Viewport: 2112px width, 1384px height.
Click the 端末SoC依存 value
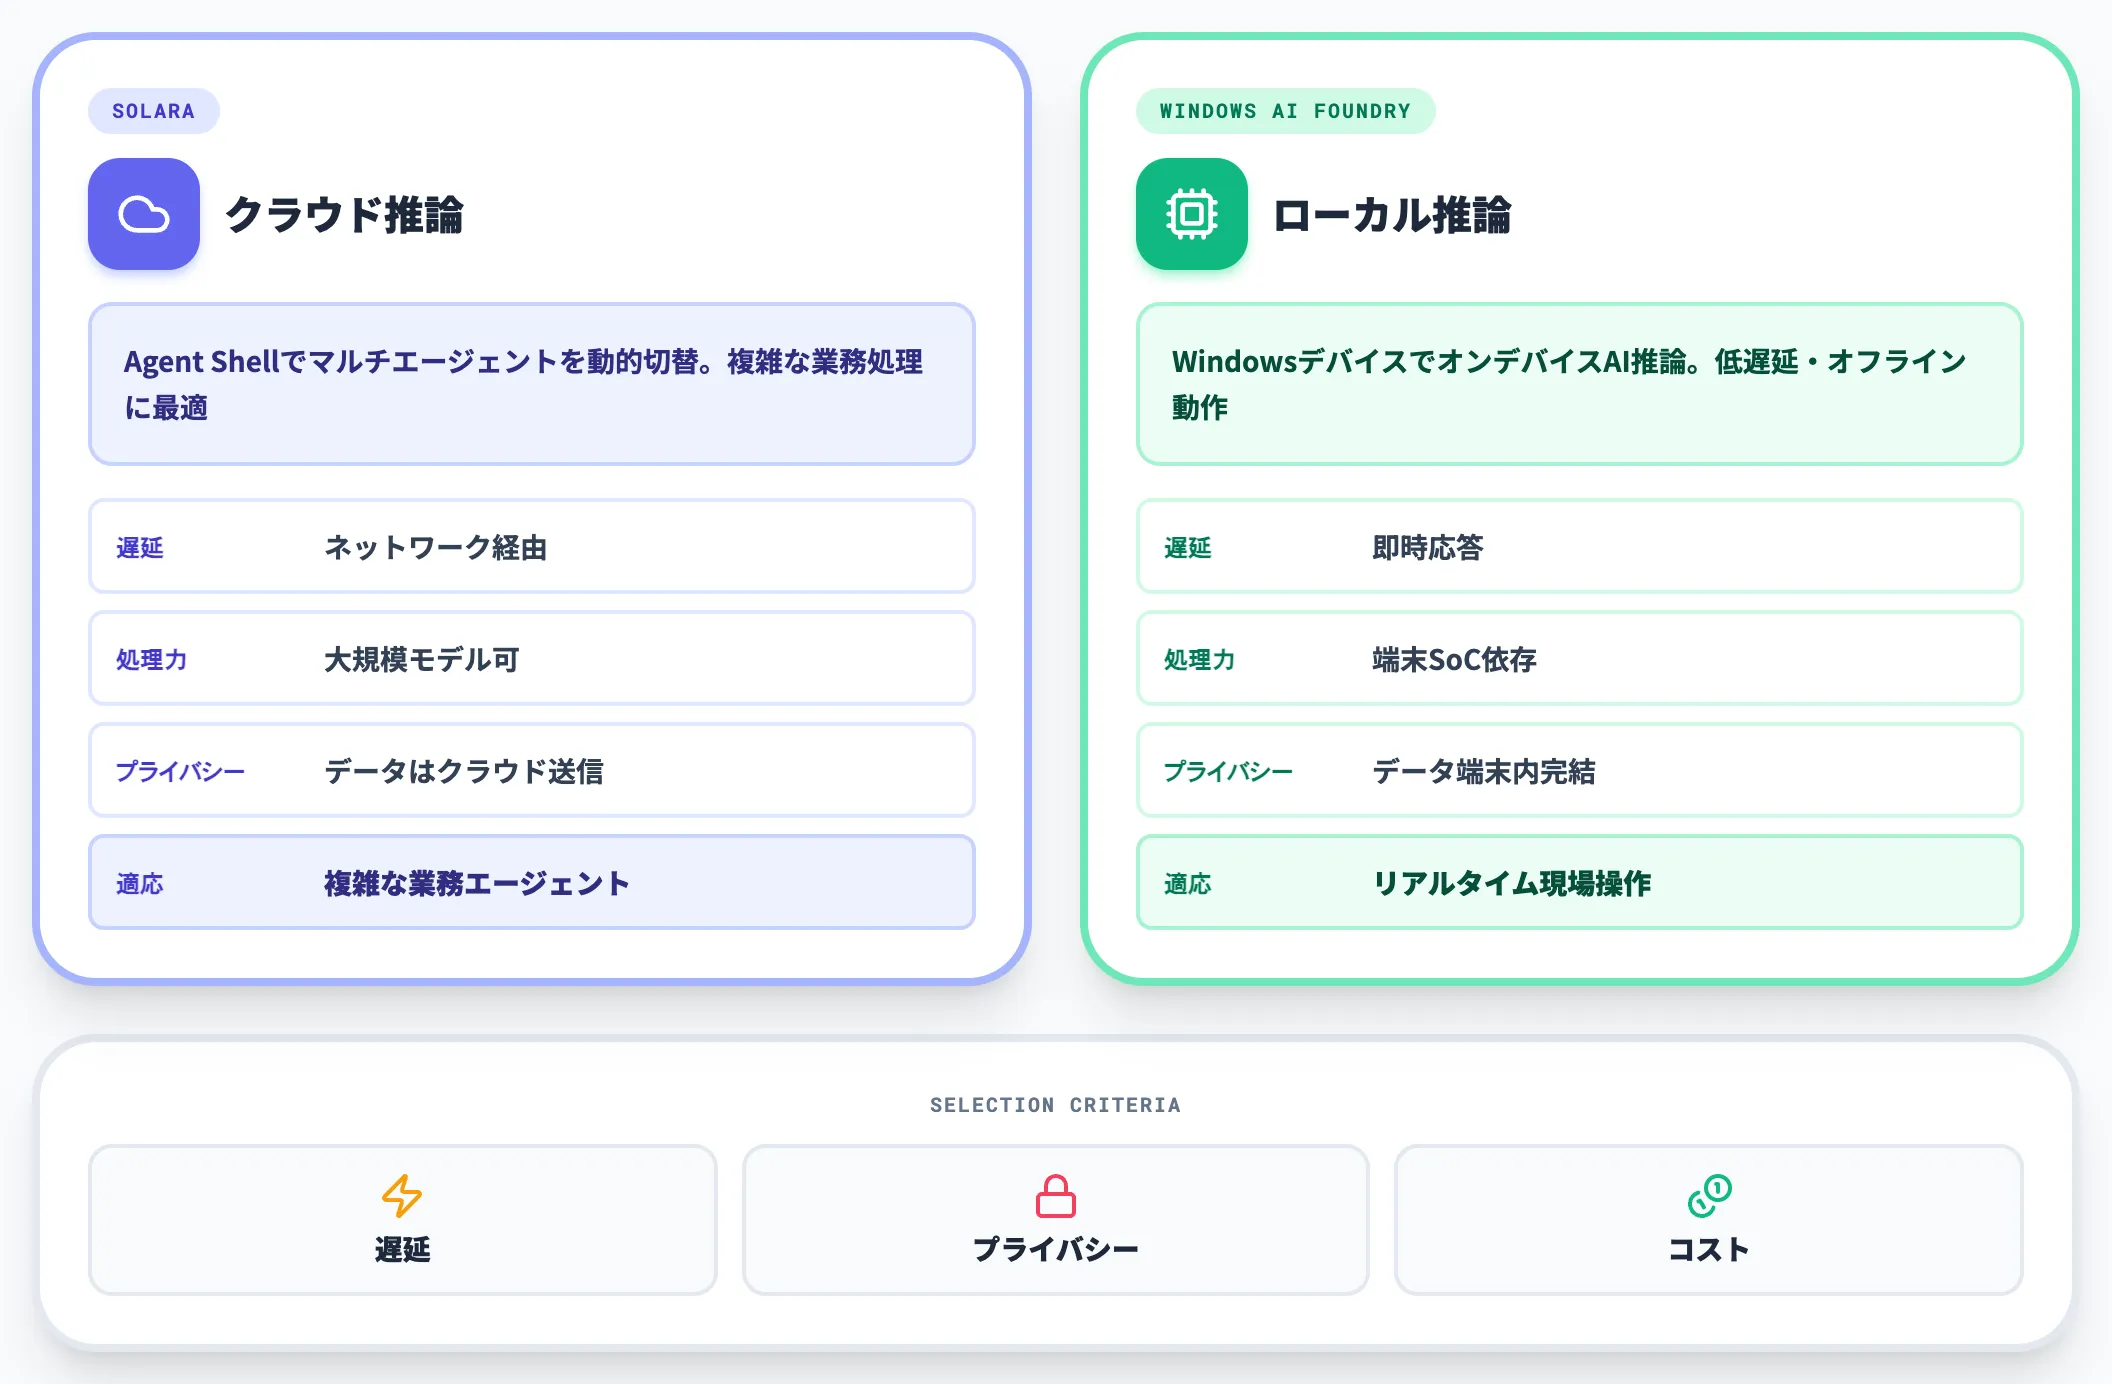(x=1454, y=660)
